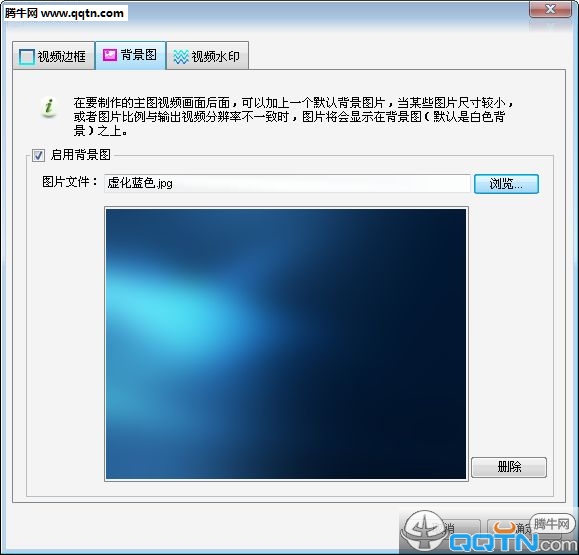The height and width of the screenshot is (555, 579).
Task: Click the 图片文件 label
Action: tap(69, 182)
